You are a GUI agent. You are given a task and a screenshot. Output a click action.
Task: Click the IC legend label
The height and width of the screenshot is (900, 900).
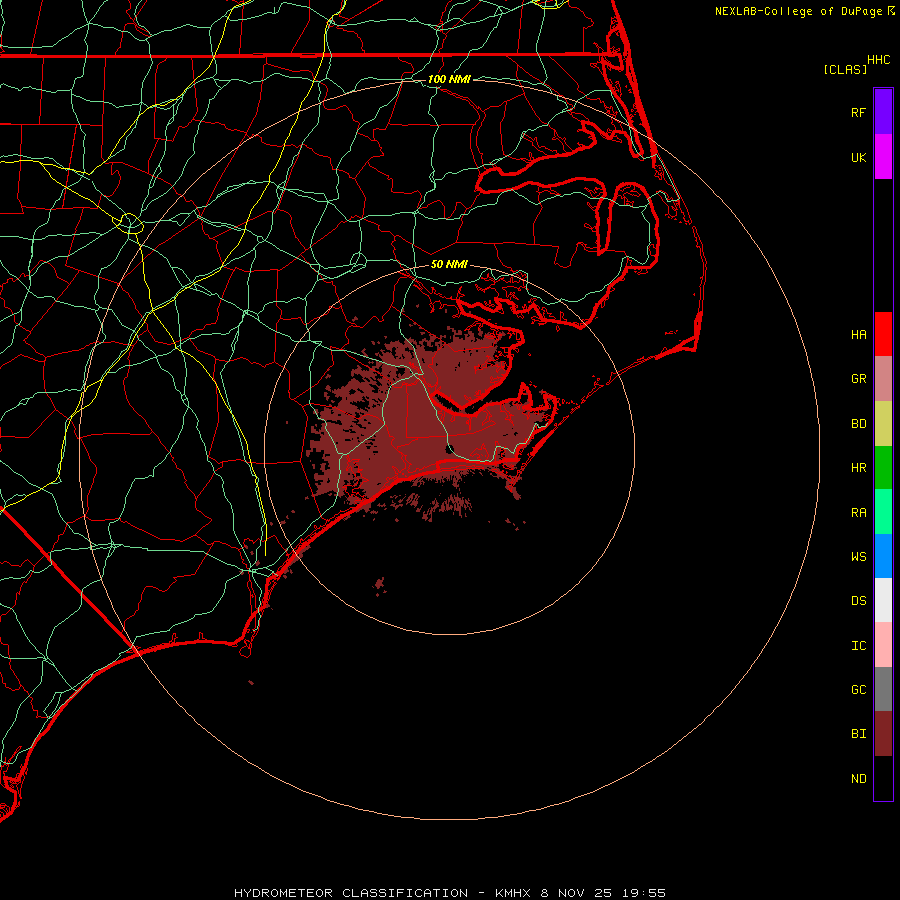coord(859,646)
